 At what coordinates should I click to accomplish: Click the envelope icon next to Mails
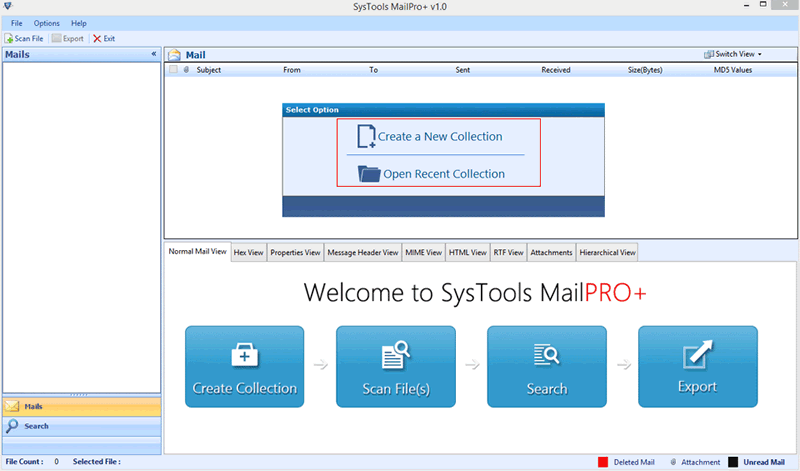click(12, 406)
